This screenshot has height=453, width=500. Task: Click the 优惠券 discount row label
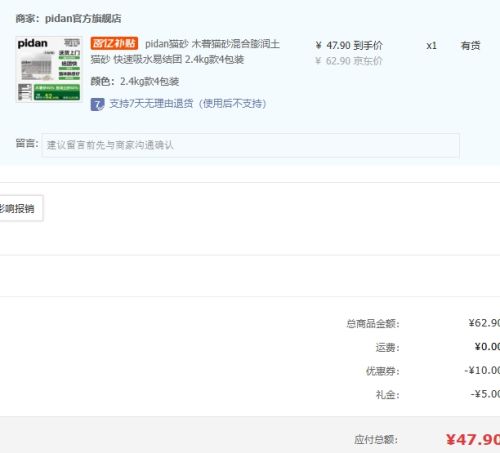click(x=382, y=371)
